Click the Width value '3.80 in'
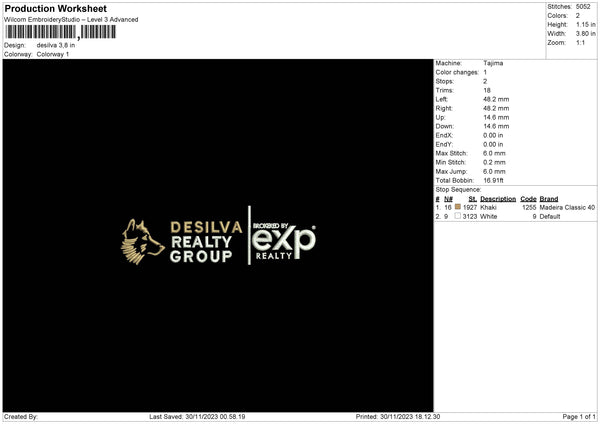The image size is (600, 424). coord(586,34)
